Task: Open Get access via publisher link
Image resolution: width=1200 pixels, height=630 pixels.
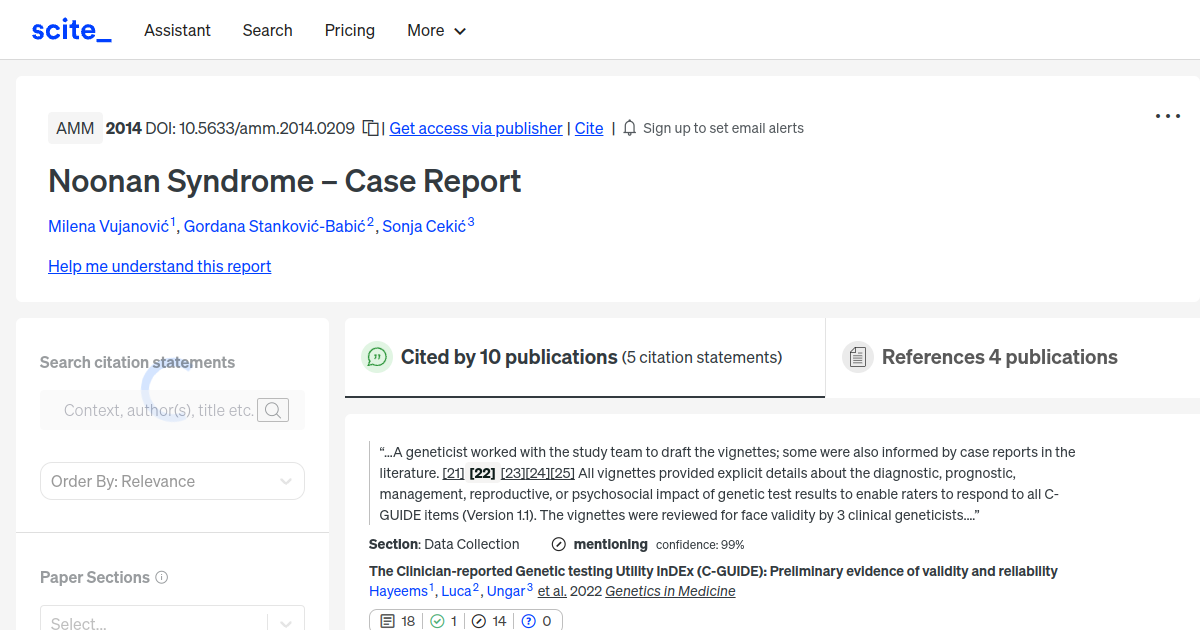Action: (475, 128)
